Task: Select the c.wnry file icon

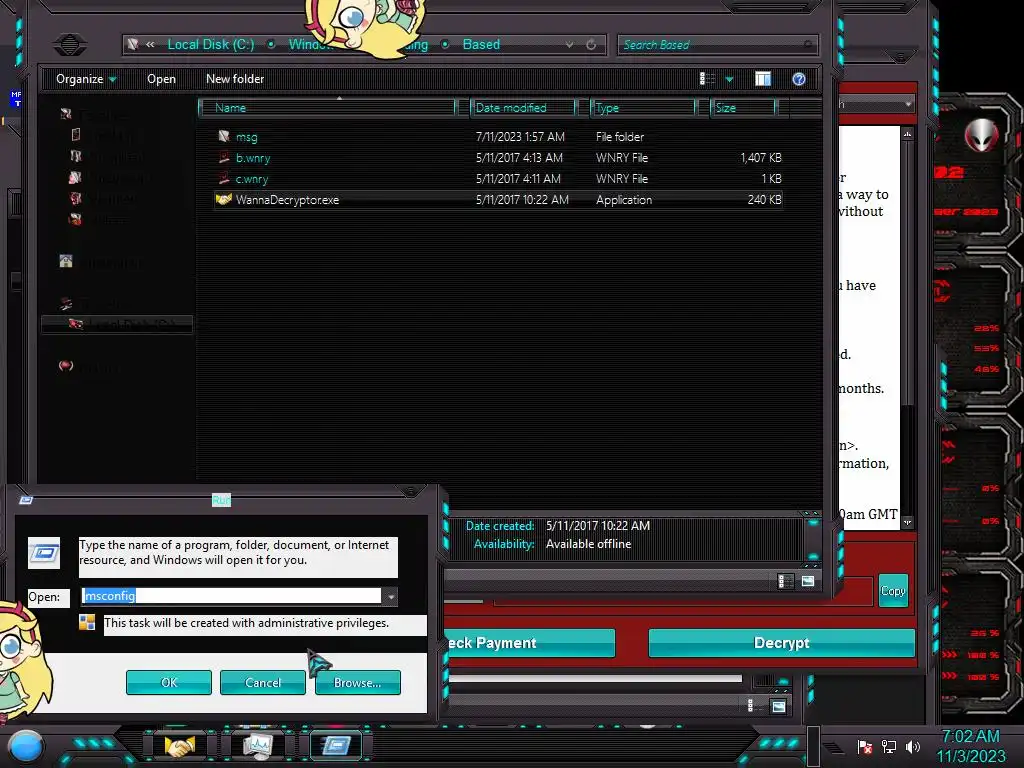Action: tap(224, 178)
